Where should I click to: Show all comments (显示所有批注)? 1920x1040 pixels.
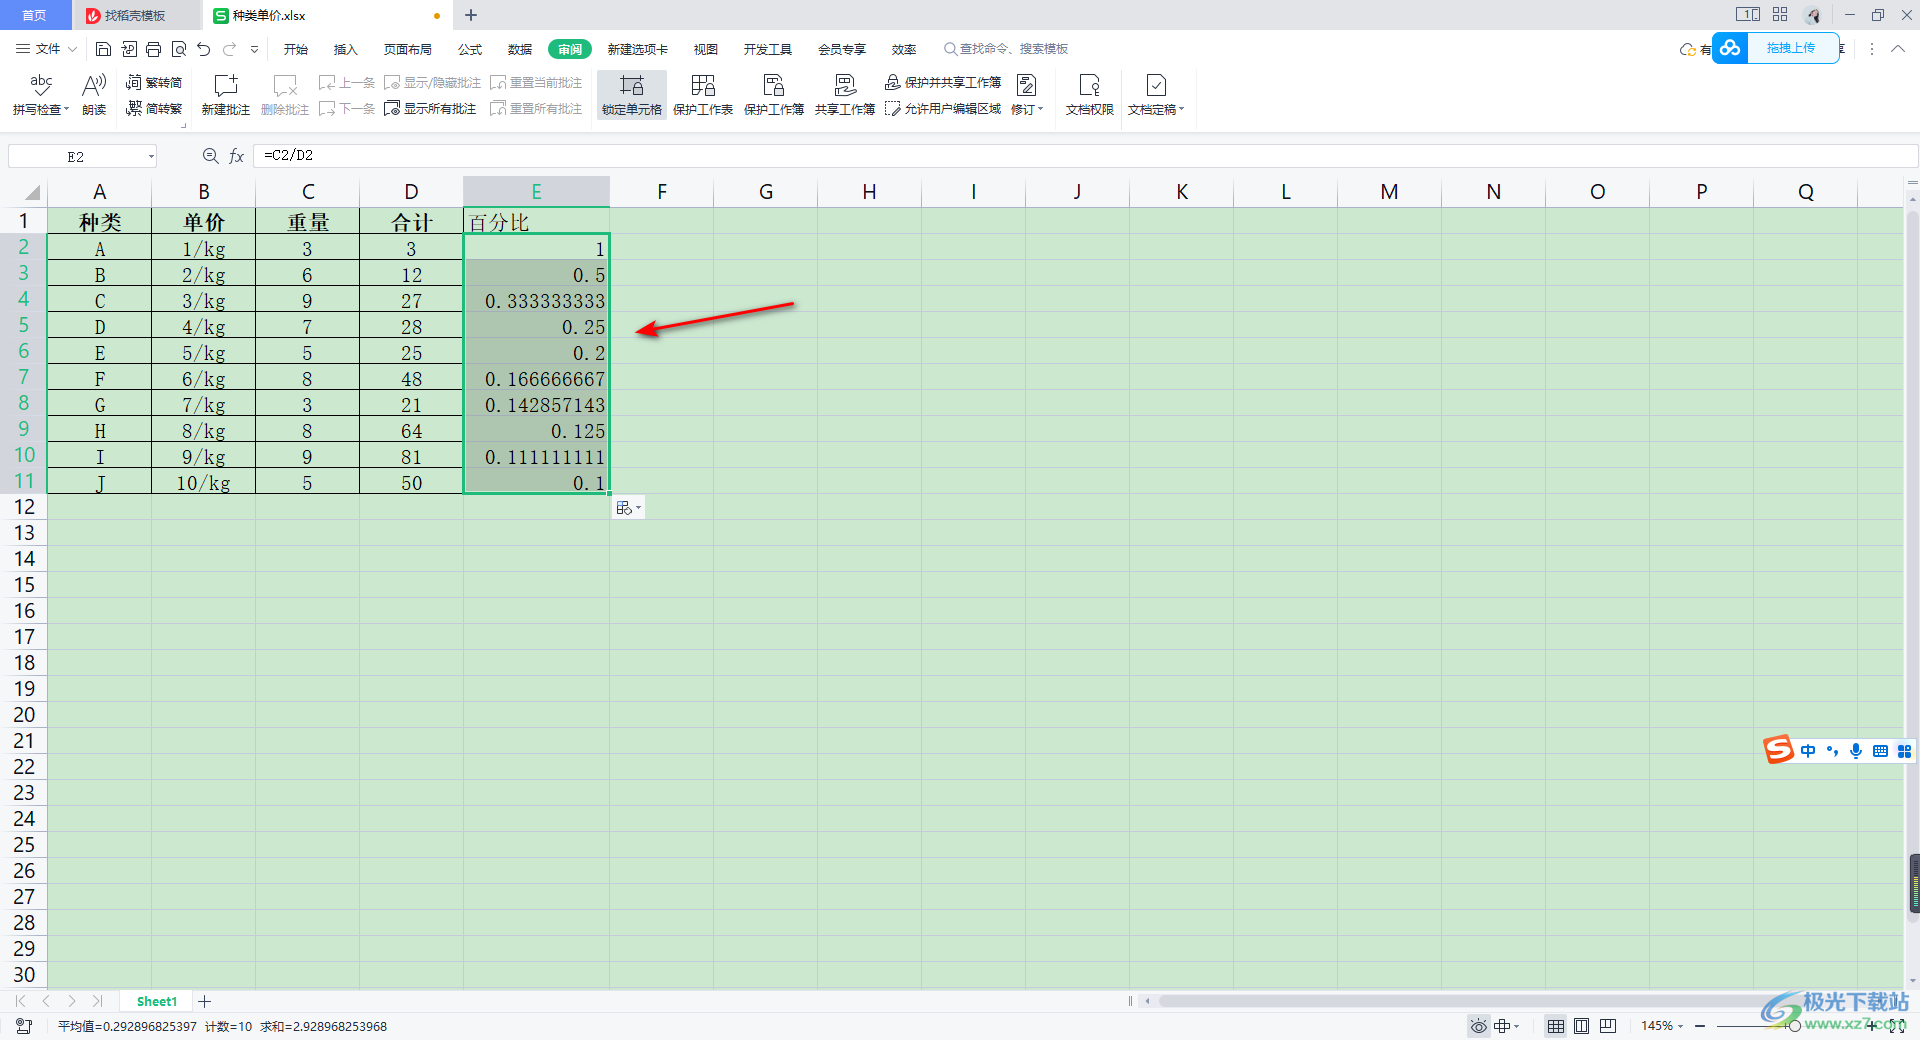click(x=431, y=108)
